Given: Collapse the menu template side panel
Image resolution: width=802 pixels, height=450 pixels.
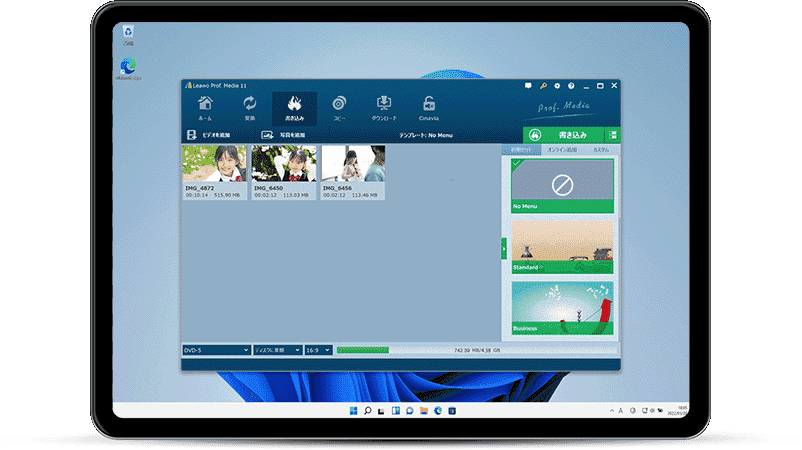Looking at the screenshot, I should pyautogui.click(x=504, y=246).
